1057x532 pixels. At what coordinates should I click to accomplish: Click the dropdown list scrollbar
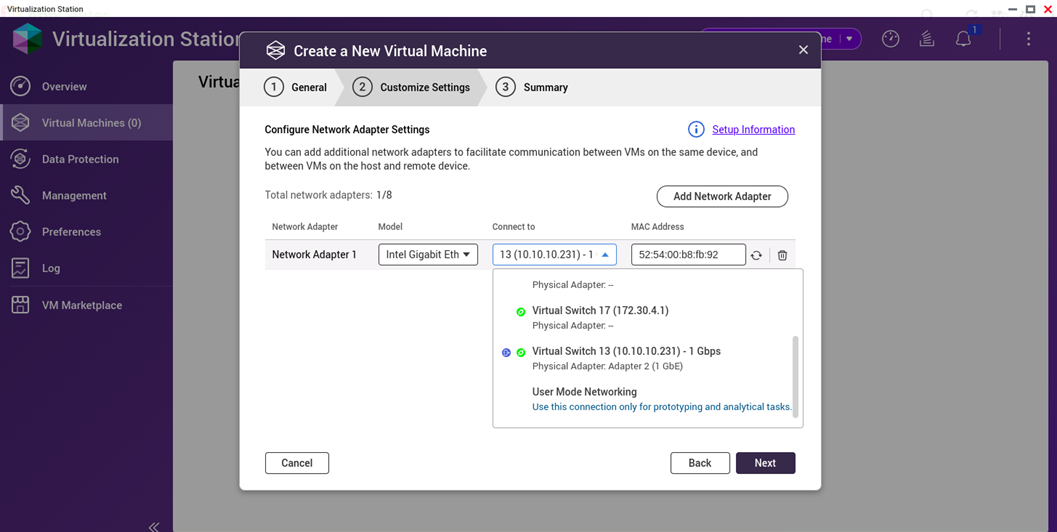[795, 376]
